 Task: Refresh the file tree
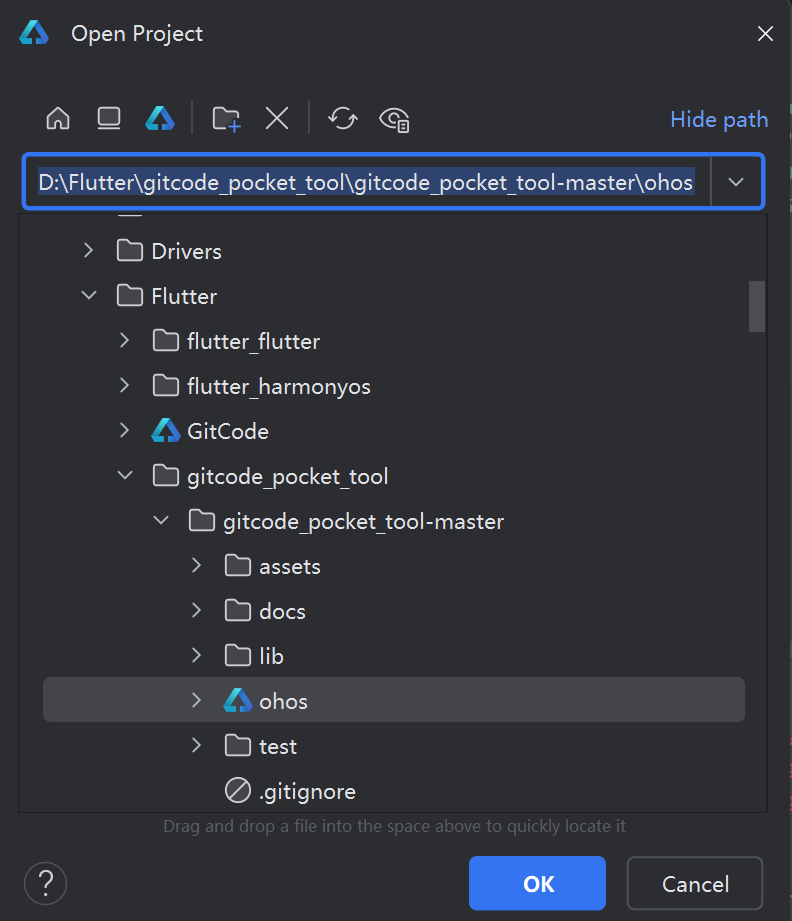(x=343, y=118)
